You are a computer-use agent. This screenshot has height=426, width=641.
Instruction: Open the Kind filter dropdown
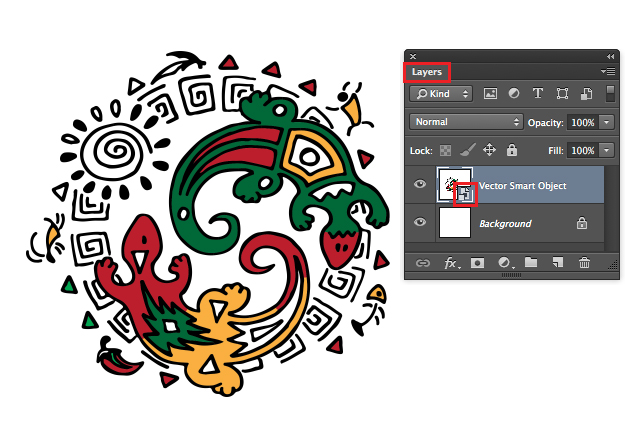click(443, 94)
